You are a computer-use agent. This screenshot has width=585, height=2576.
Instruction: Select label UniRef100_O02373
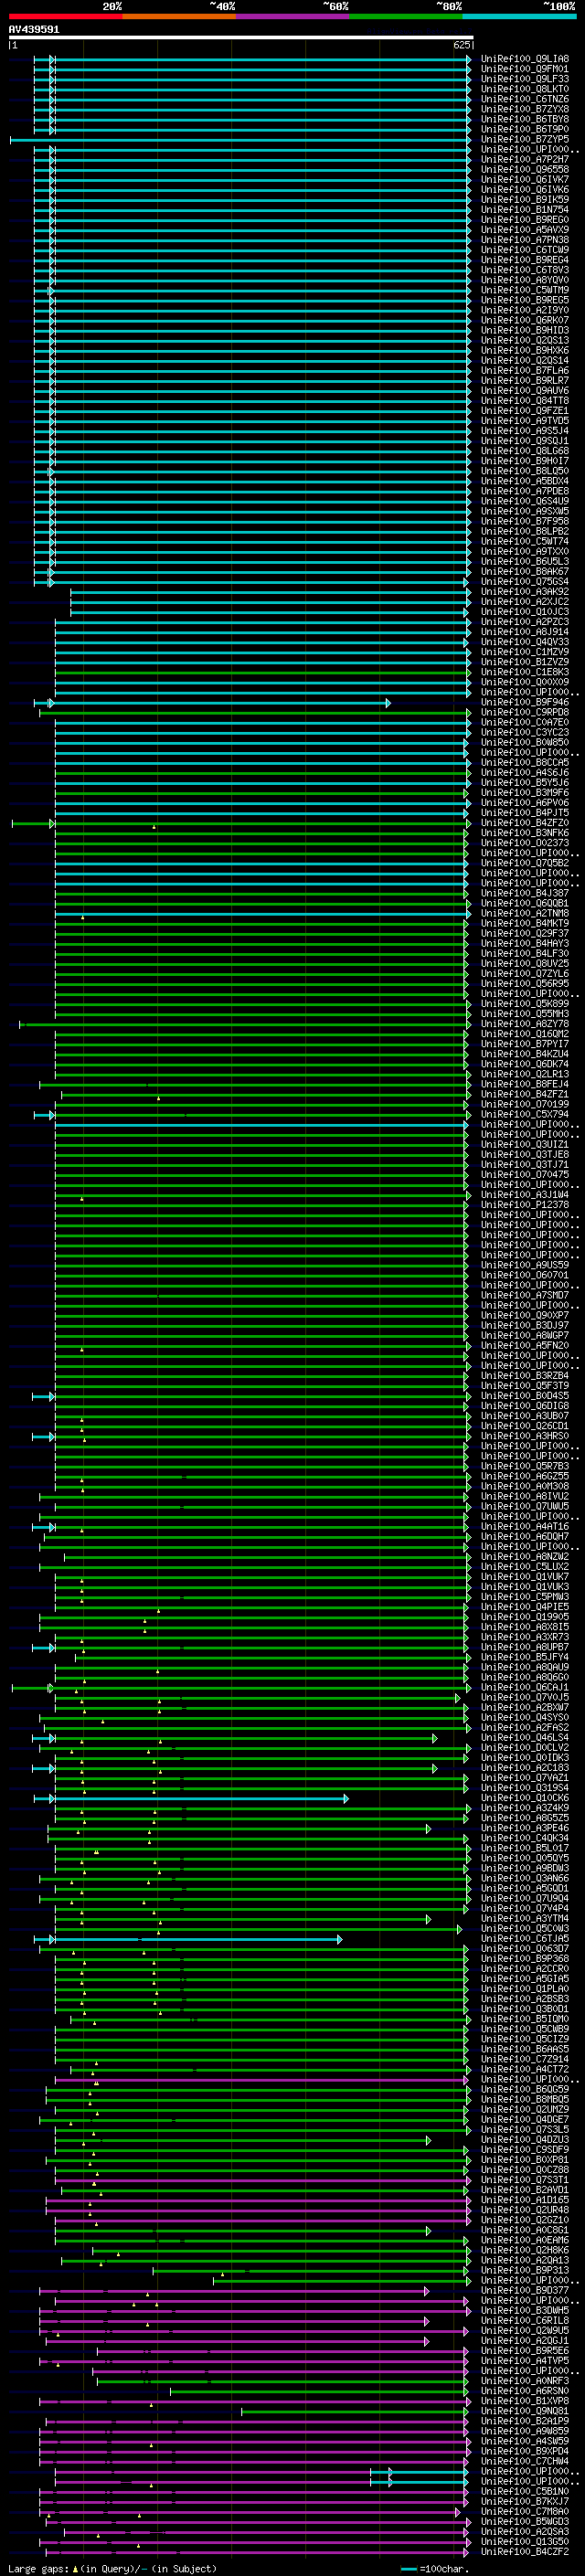click(x=525, y=843)
